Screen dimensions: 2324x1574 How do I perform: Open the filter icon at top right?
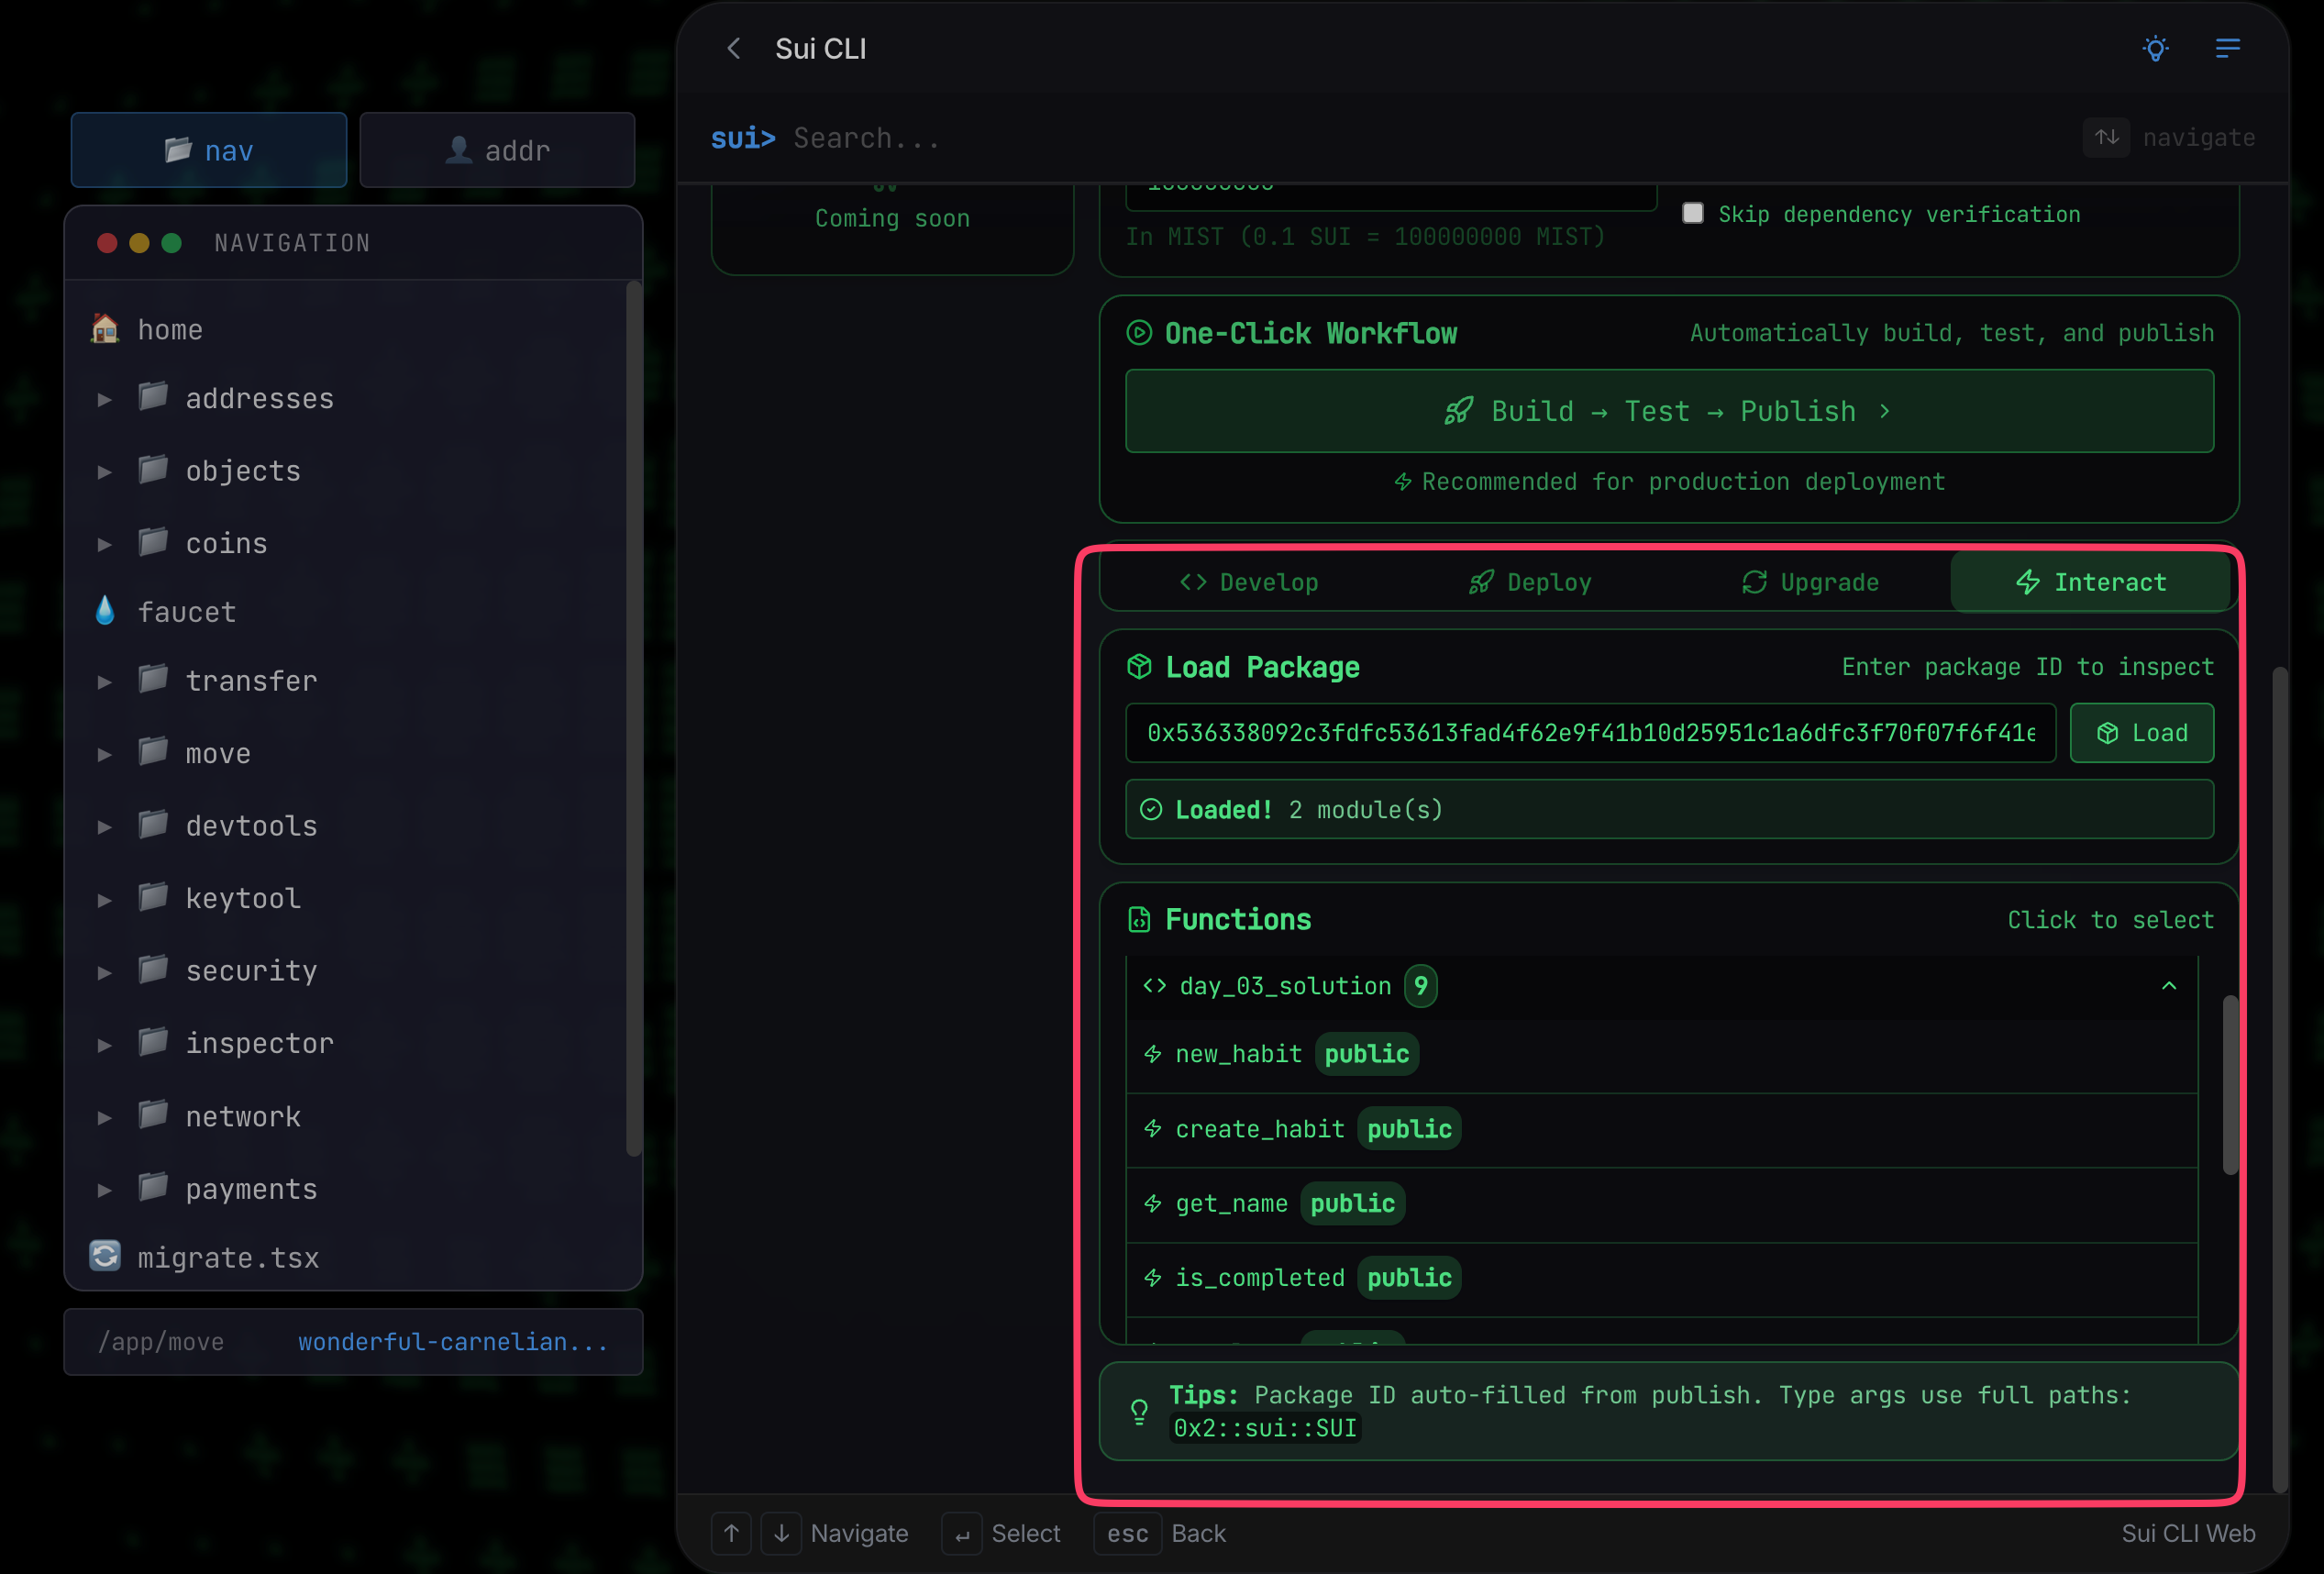2228,48
